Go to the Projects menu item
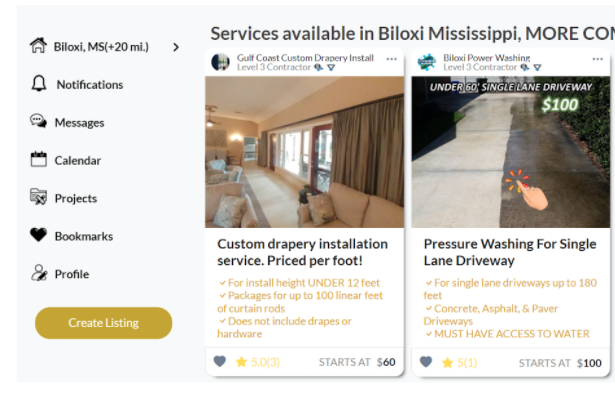The image size is (615, 407). 76,198
